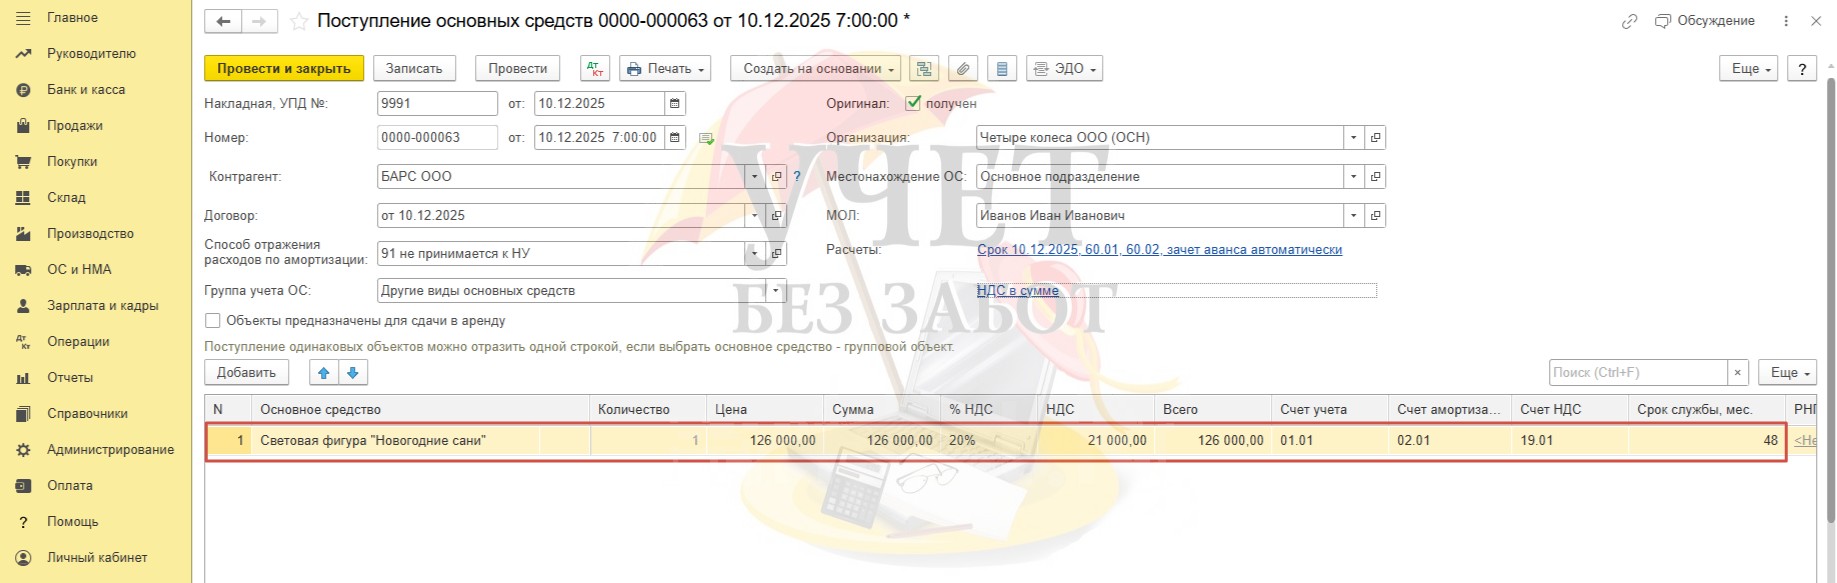
Task: Open calendar for document number date
Action: click(675, 137)
